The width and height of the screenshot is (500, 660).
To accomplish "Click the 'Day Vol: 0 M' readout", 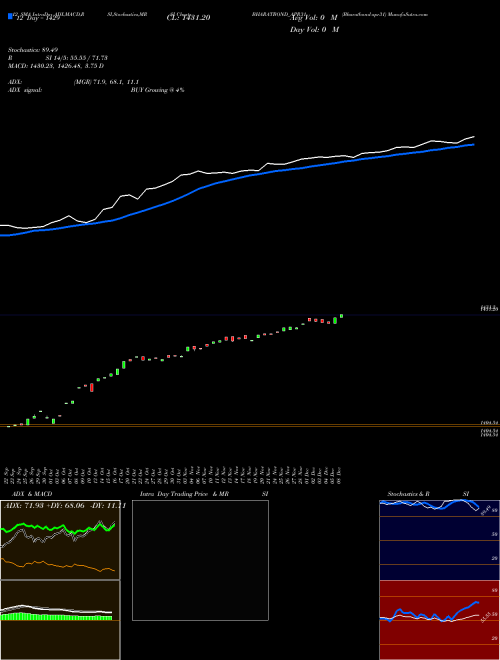I will [x=314, y=29].
